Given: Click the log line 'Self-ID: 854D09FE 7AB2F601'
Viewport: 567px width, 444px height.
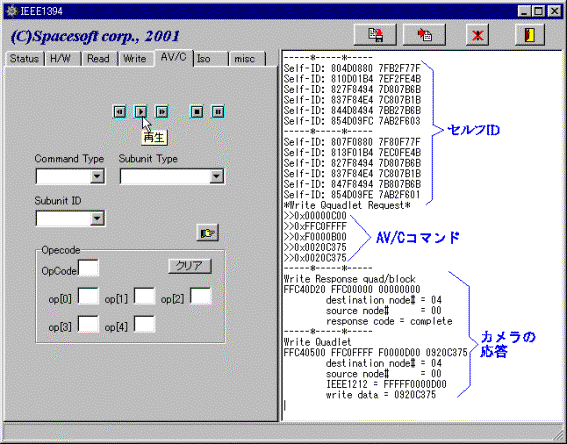Looking at the screenshot, I should pyautogui.click(x=352, y=195).
